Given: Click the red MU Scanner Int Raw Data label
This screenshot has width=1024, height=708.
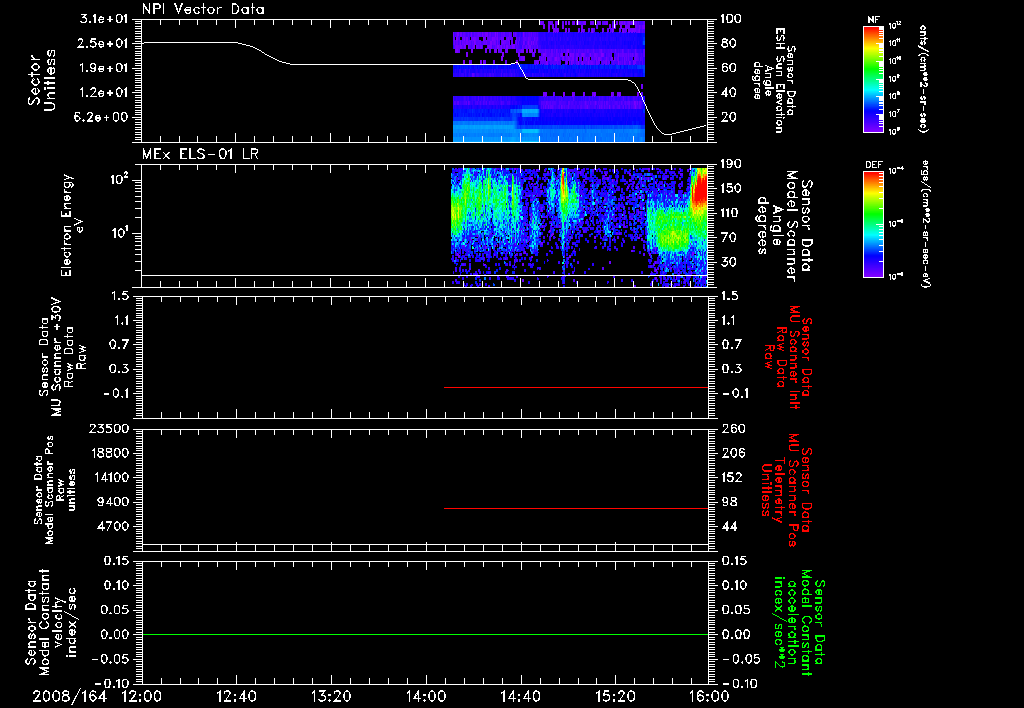Looking at the screenshot, I should coord(789,357).
